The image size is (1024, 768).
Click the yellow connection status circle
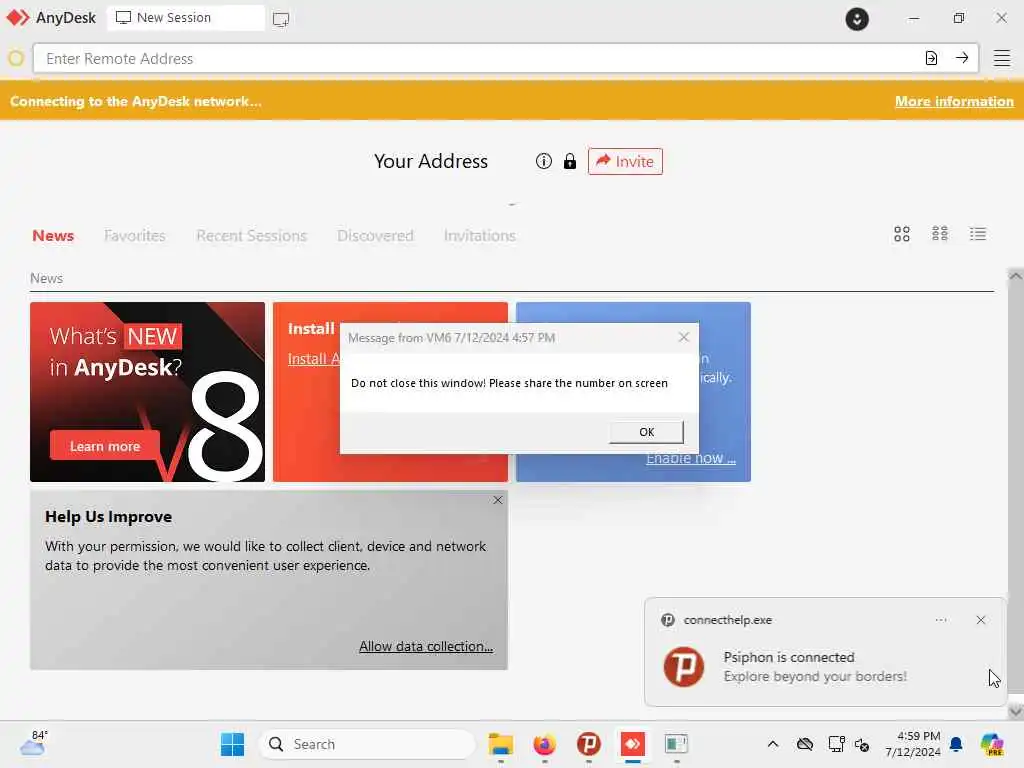(x=16, y=59)
